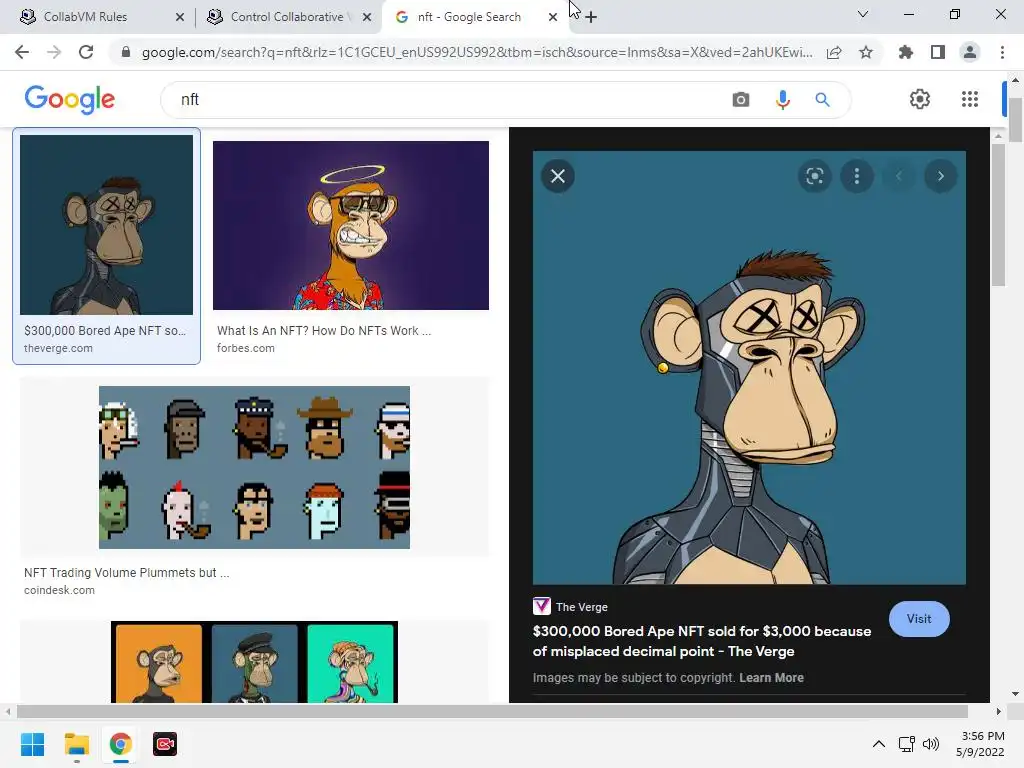Screen dimensions: 1024x768
Task: Click caption 'What Is An NFT? How Do NFTs Work'
Action: 324,330
